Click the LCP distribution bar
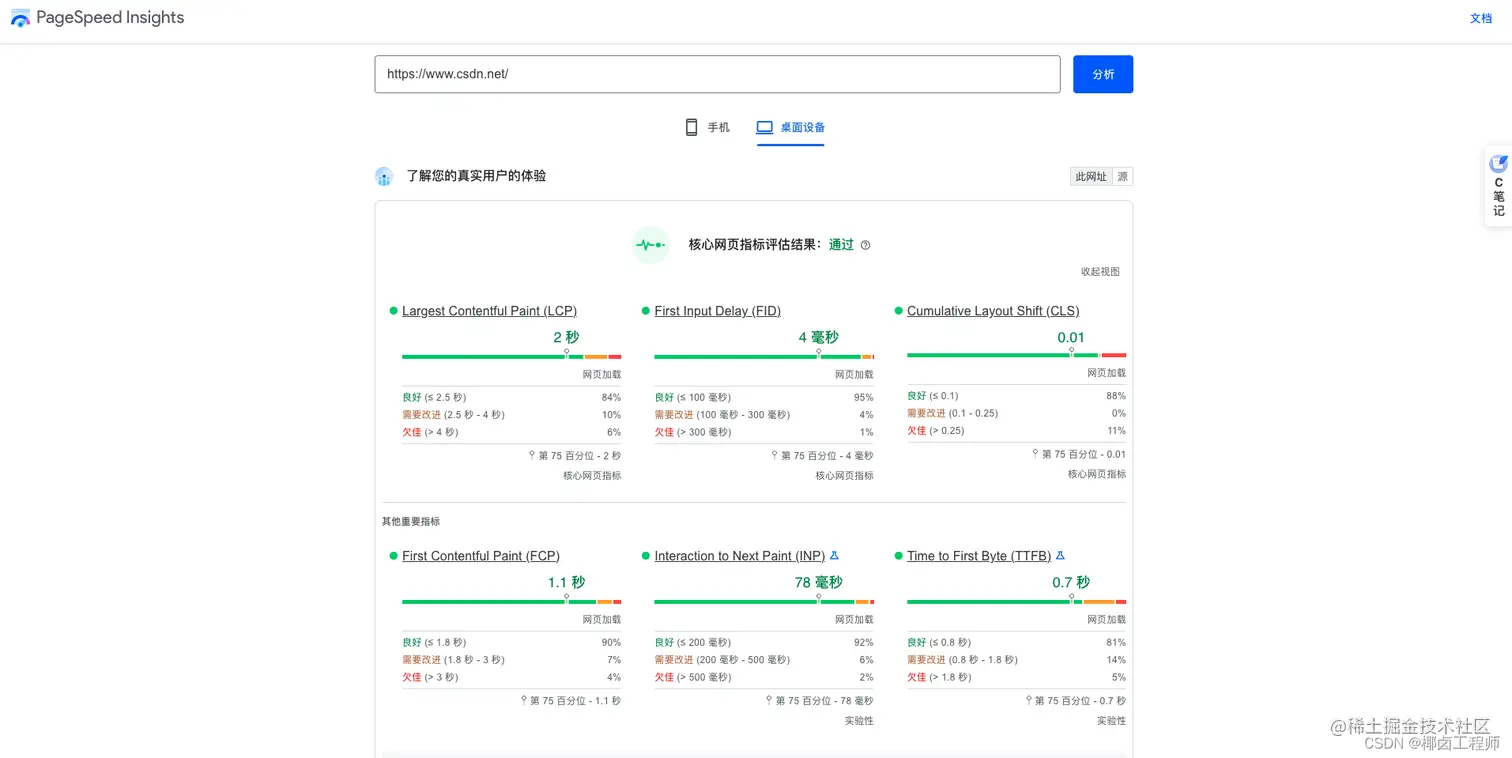 tap(511, 356)
